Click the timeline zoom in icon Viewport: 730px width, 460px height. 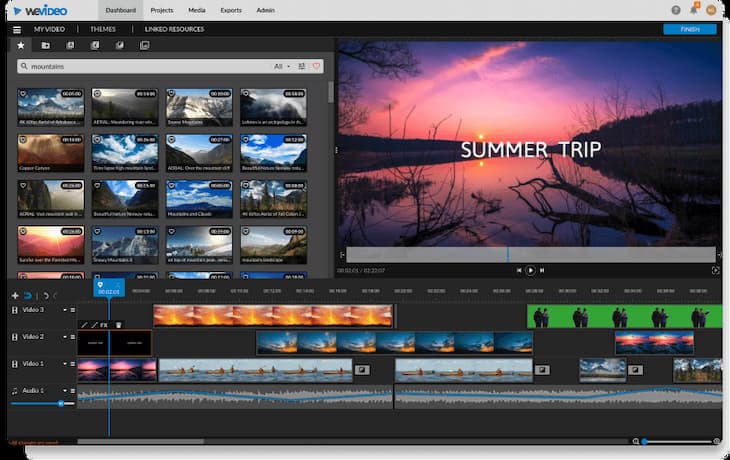716,441
